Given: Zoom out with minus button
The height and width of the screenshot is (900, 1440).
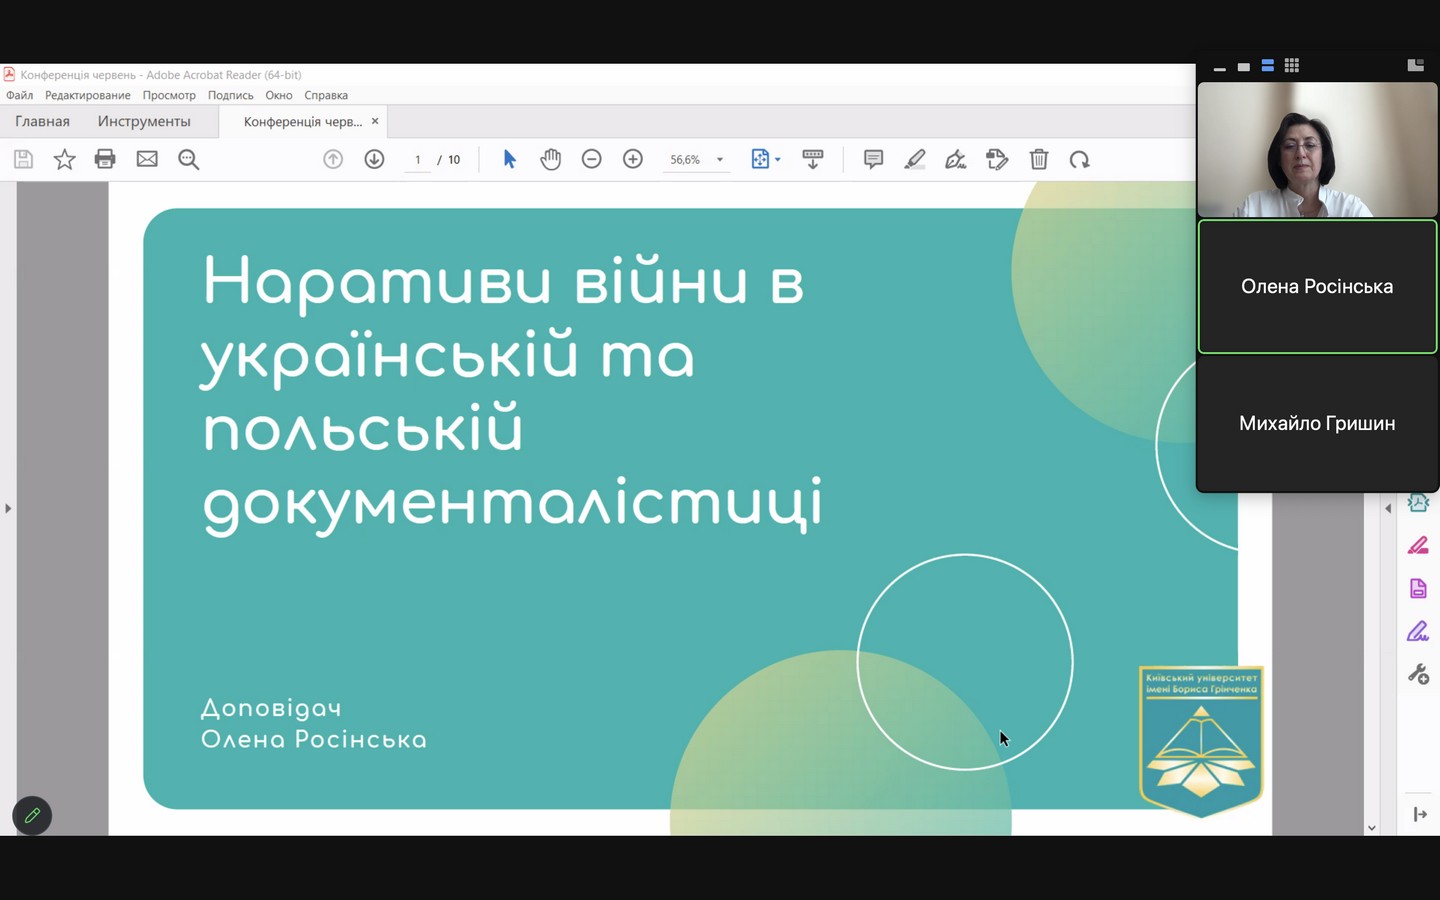Looking at the screenshot, I should tap(591, 159).
